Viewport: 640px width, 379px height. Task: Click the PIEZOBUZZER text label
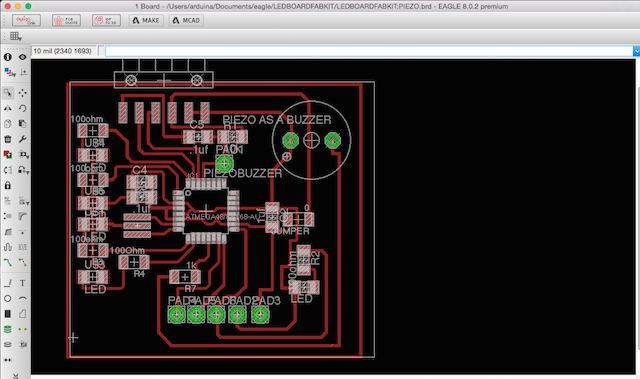coord(243,173)
